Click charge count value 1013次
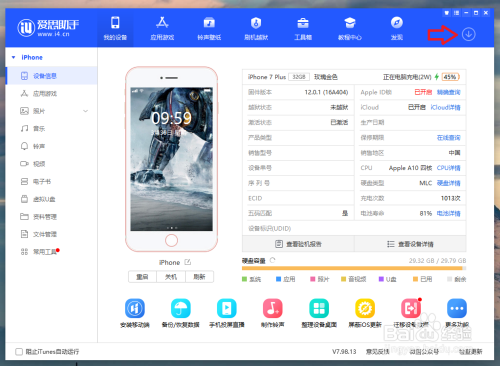Viewport: 500px width, 366px height. coord(450,198)
